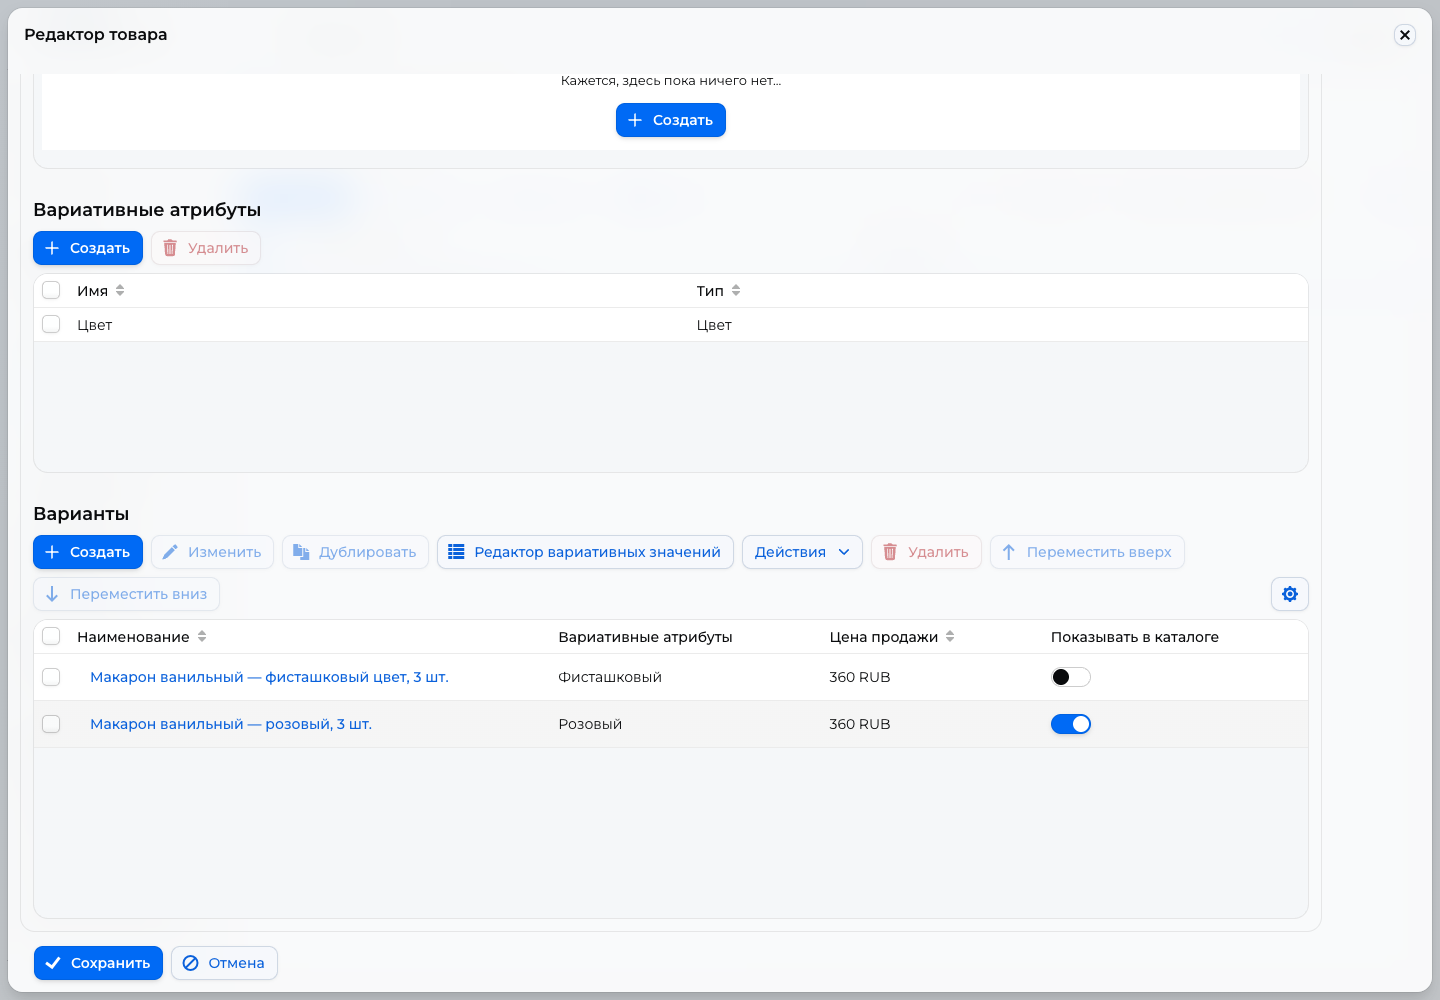Click the Сохранить button
Image resolution: width=1440 pixels, height=1000 pixels.
click(98, 963)
